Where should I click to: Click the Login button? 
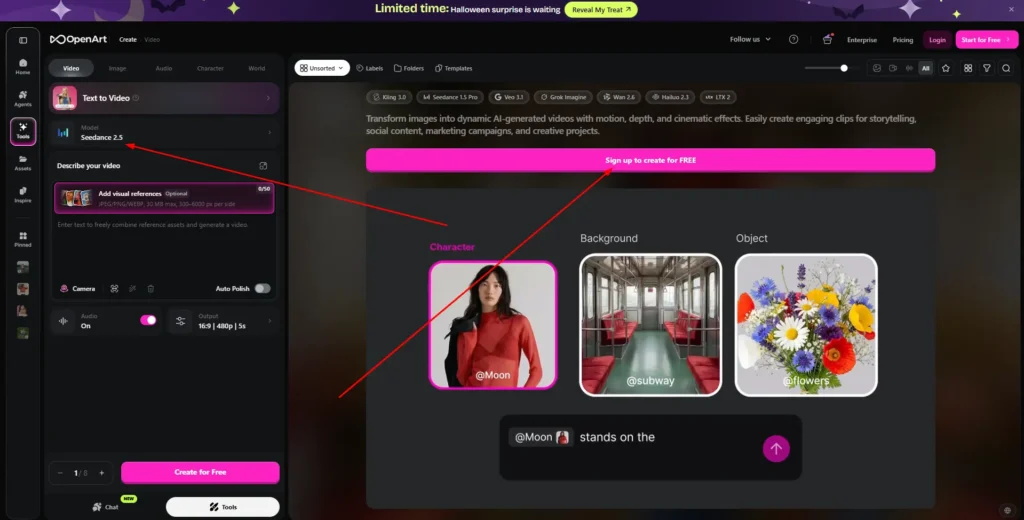tap(937, 40)
